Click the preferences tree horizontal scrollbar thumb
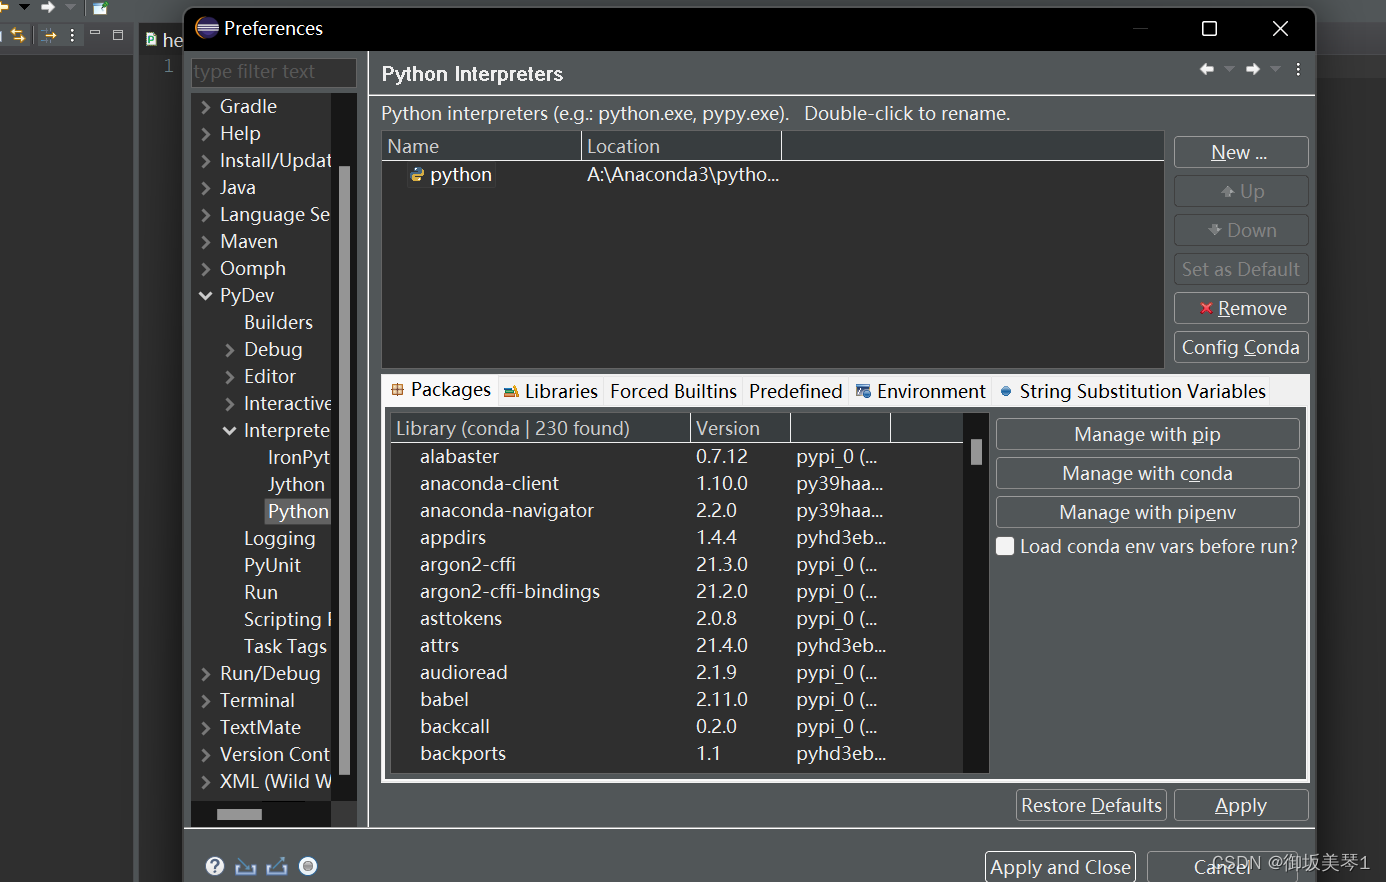The height and width of the screenshot is (882, 1386). click(239, 814)
